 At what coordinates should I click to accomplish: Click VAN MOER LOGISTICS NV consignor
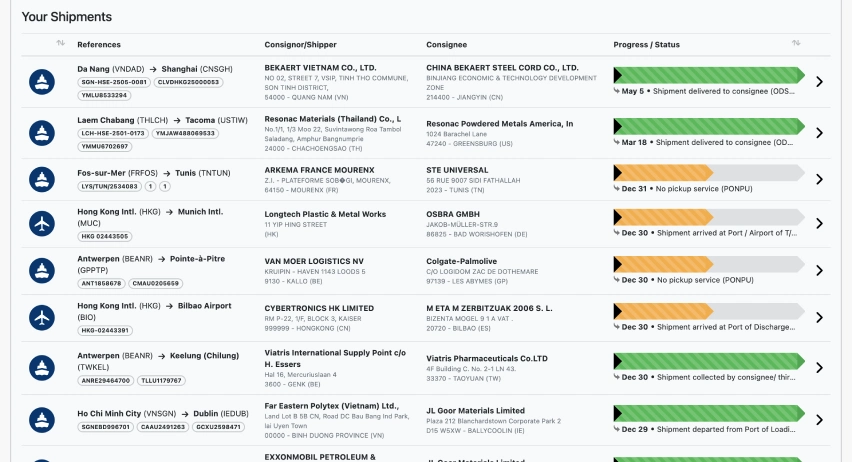click(314, 261)
